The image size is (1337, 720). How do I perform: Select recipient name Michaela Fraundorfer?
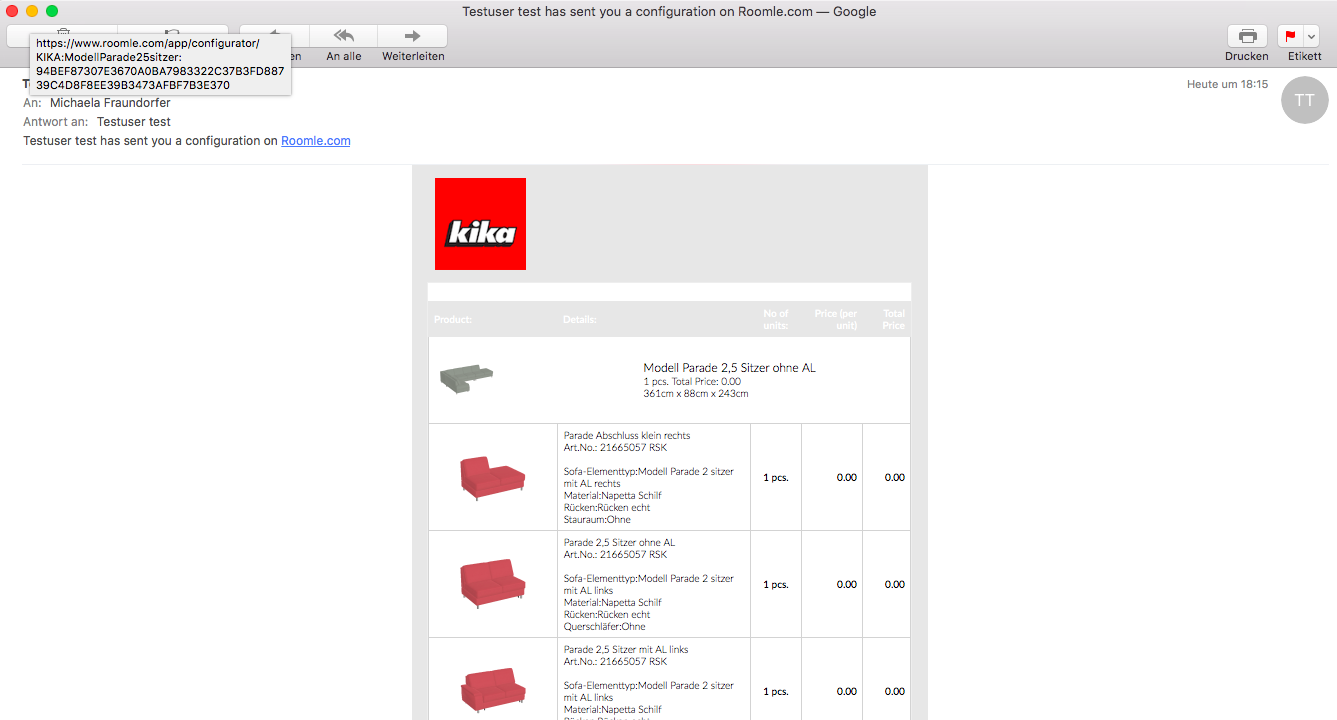110,103
